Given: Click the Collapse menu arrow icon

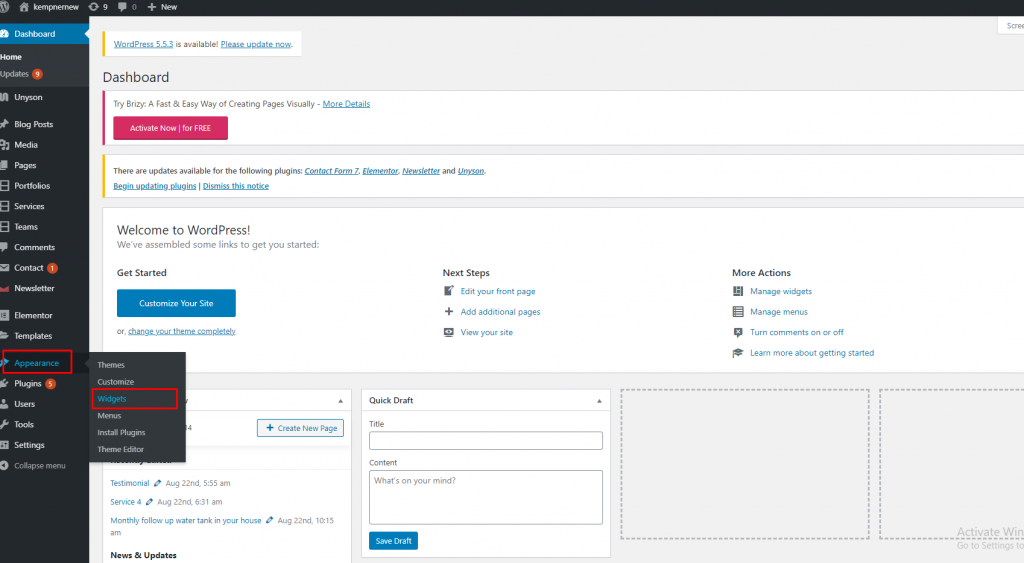Looking at the screenshot, I should point(5,466).
